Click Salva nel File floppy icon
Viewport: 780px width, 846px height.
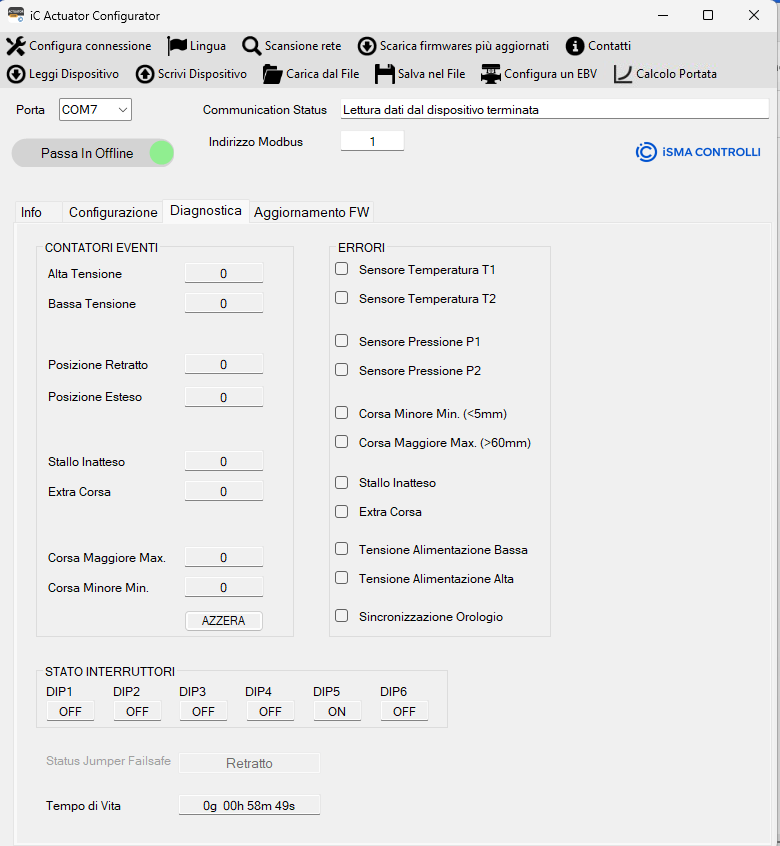(385, 74)
